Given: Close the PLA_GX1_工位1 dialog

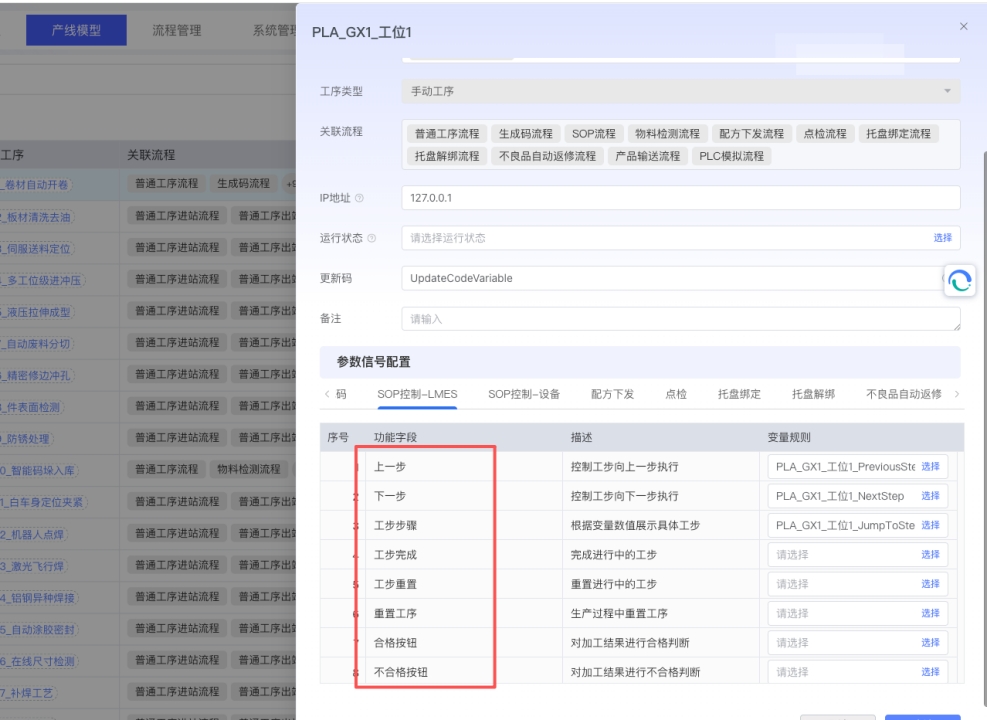Looking at the screenshot, I should 963,26.
